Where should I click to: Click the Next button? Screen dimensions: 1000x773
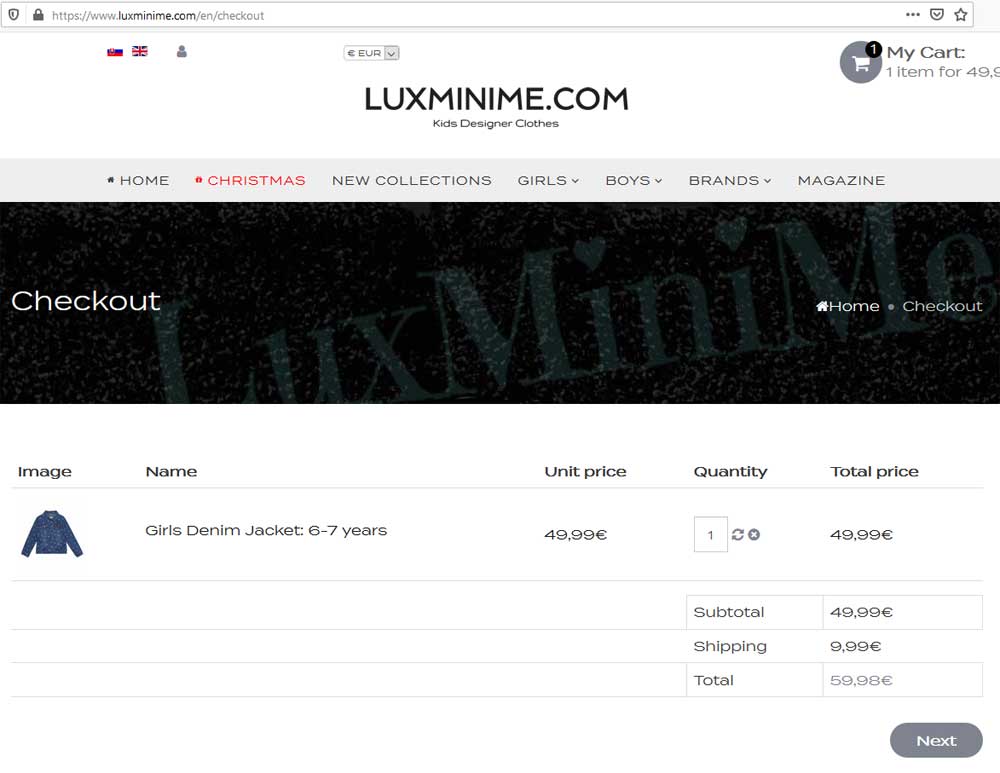936,740
